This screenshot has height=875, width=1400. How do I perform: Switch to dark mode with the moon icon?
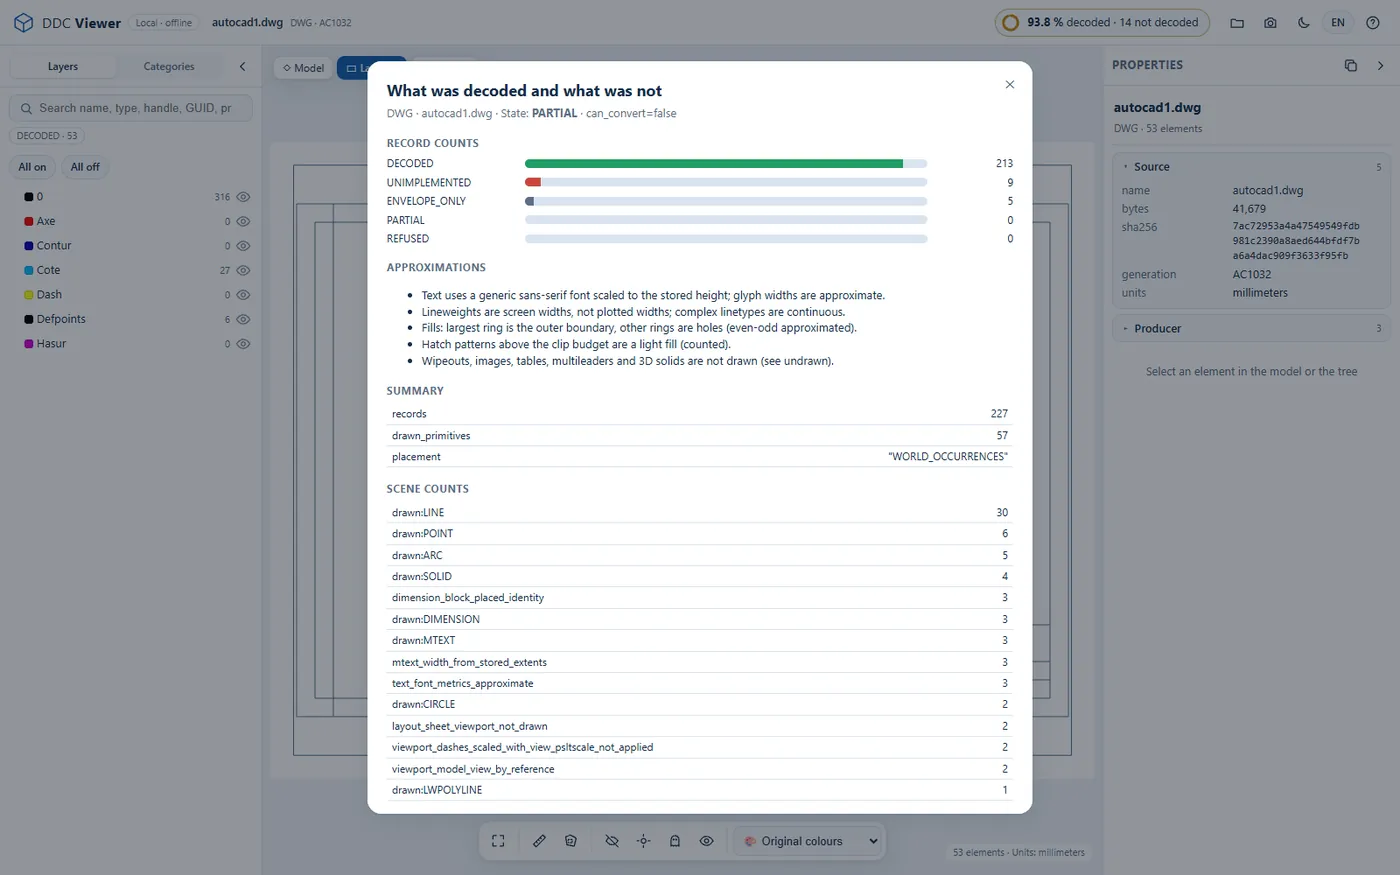pyautogui.click(x=1304, y=23)
